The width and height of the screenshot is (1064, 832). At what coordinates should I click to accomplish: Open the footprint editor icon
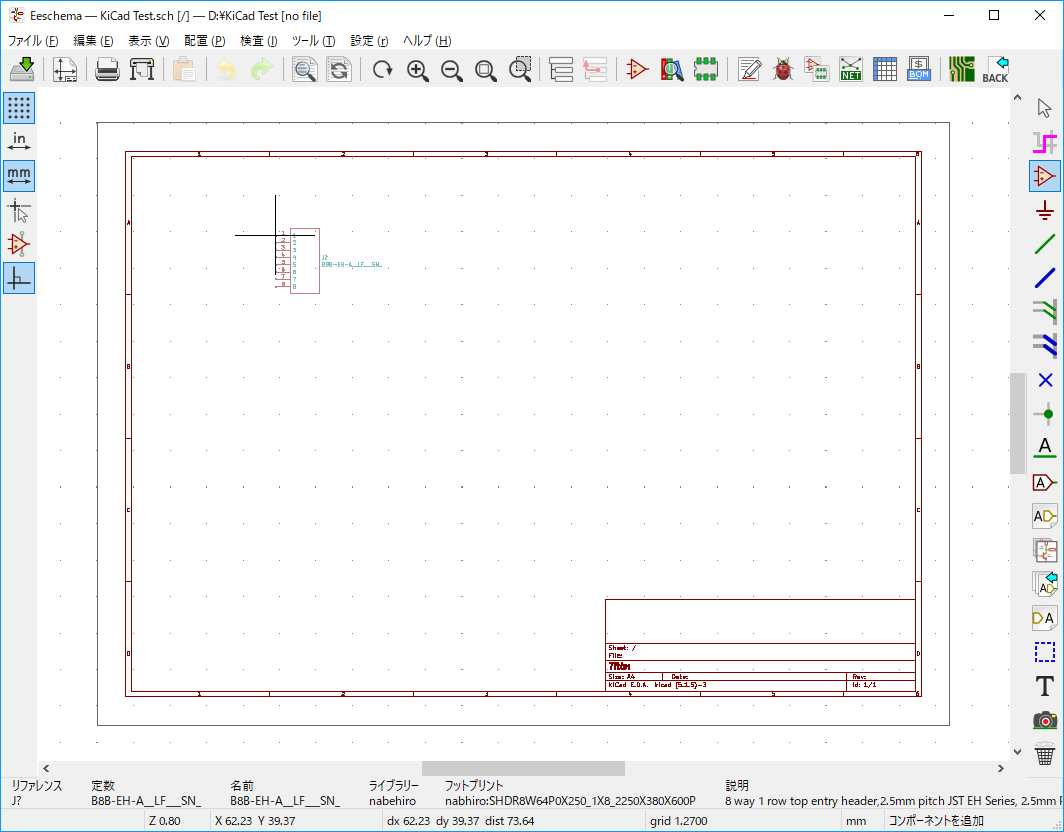click(706, 69)
